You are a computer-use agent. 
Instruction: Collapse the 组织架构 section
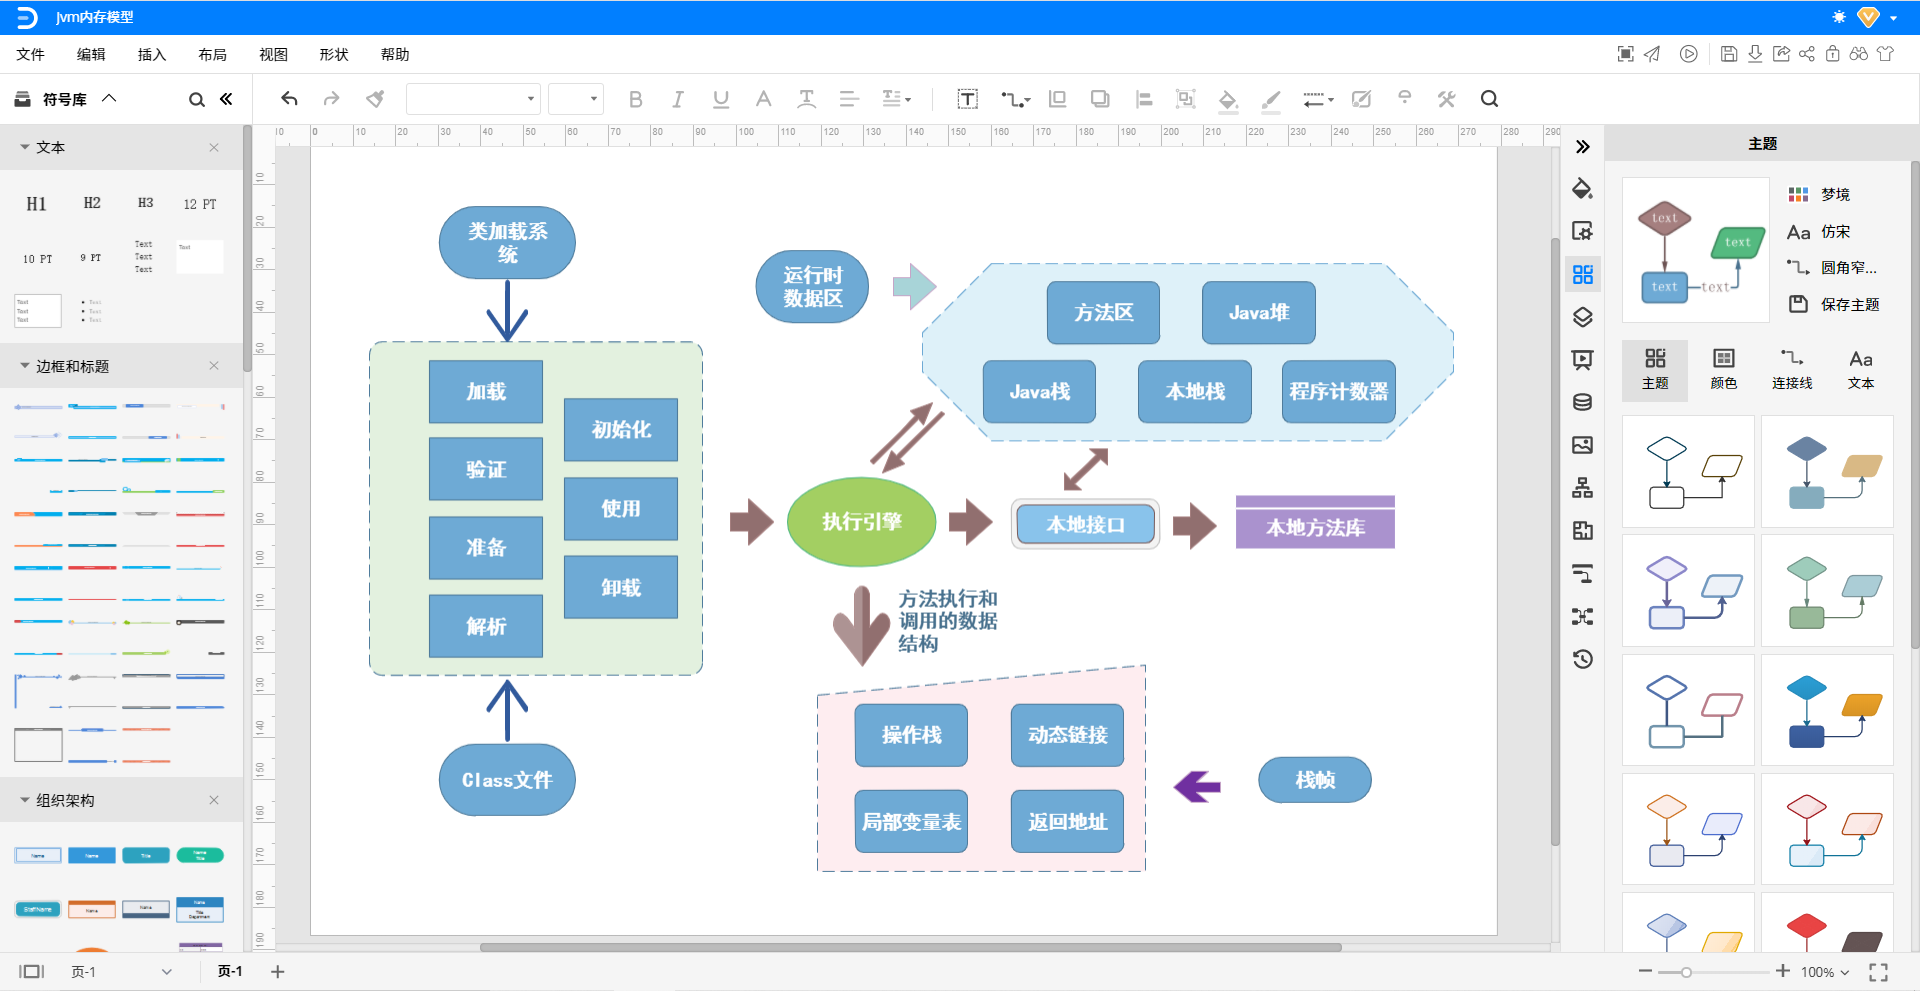pos(25,800)
